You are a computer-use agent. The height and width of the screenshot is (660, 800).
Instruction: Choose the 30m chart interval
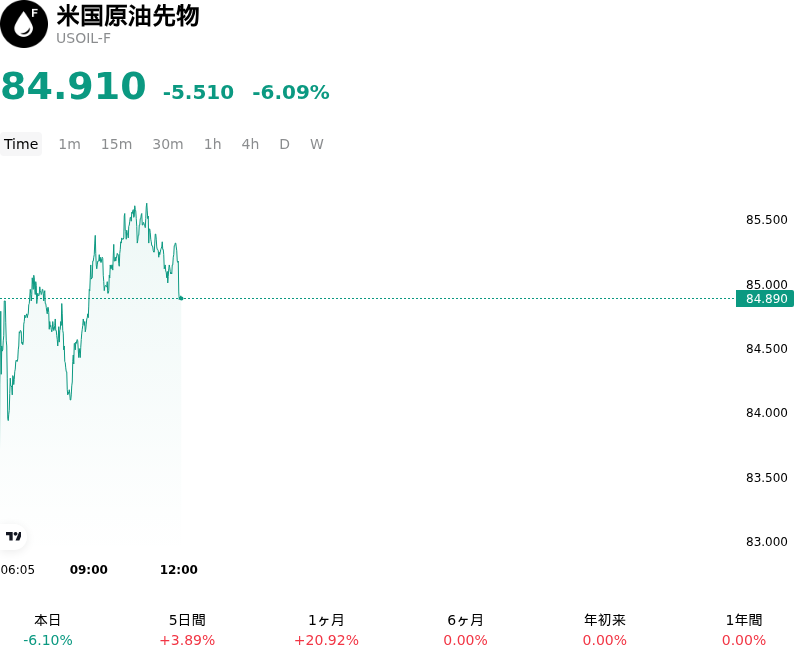point(168,144)
